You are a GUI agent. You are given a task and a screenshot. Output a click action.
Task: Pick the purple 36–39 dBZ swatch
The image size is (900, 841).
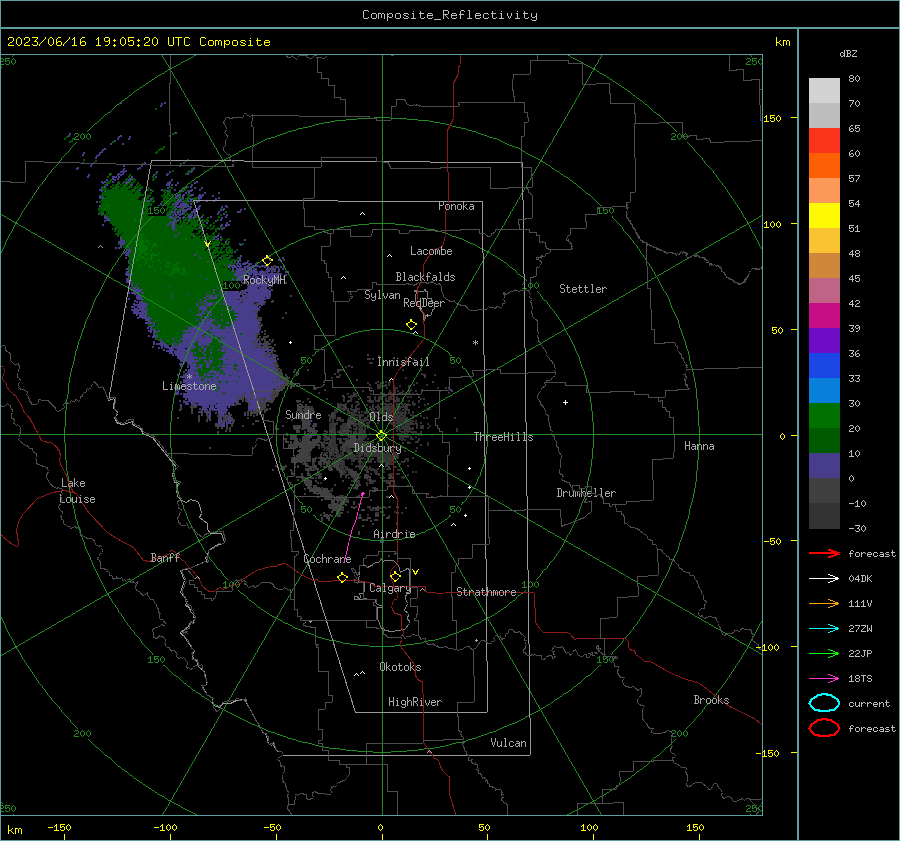(824, 340)
